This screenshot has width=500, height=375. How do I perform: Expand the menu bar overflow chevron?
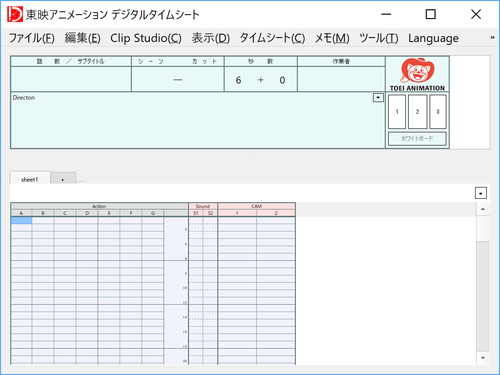[x=492, y=38]
